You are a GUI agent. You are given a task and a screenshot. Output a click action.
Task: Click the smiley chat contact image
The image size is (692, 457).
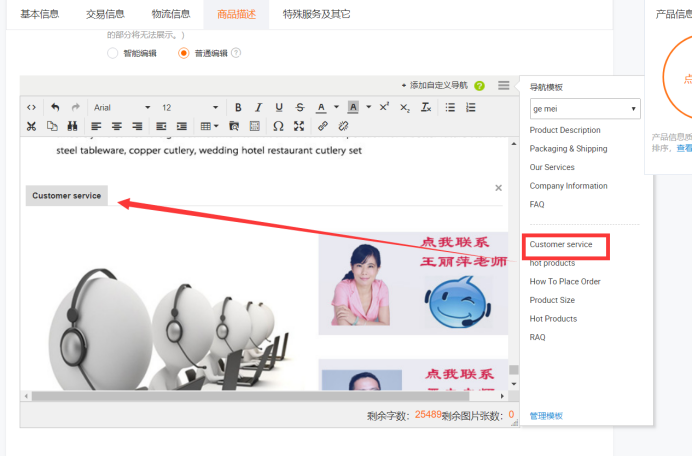point(458,302)
